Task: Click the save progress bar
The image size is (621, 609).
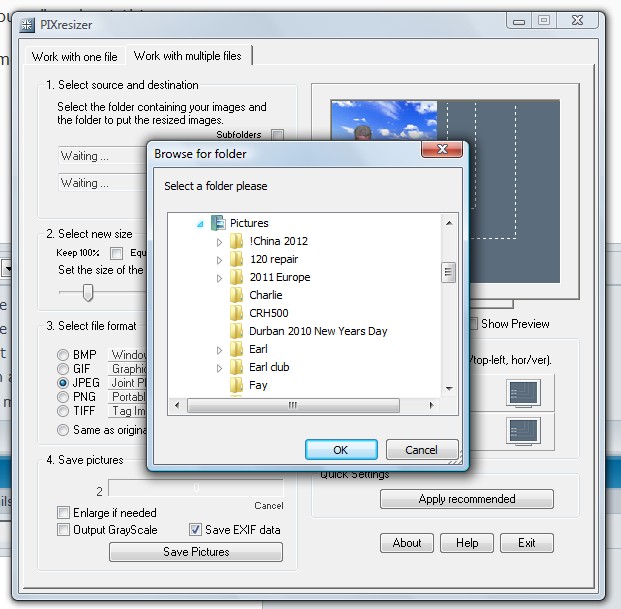Action: (x=196, y=487)
